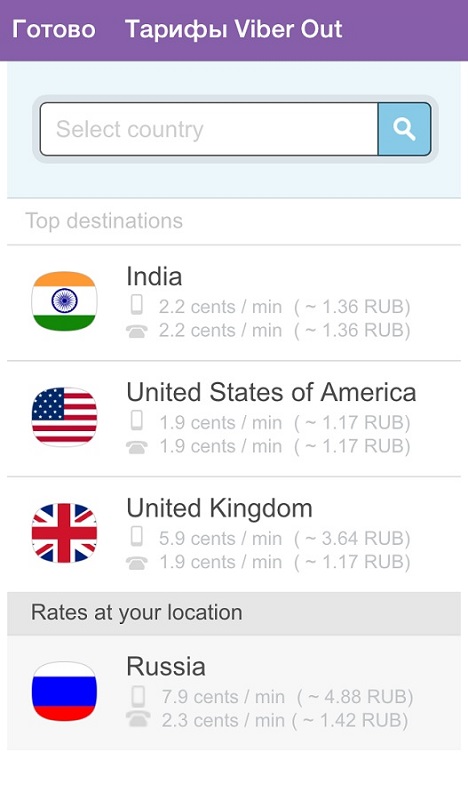Tap the India flag icon
This screenshot has height=800, width=468.
tap(64, 301)
